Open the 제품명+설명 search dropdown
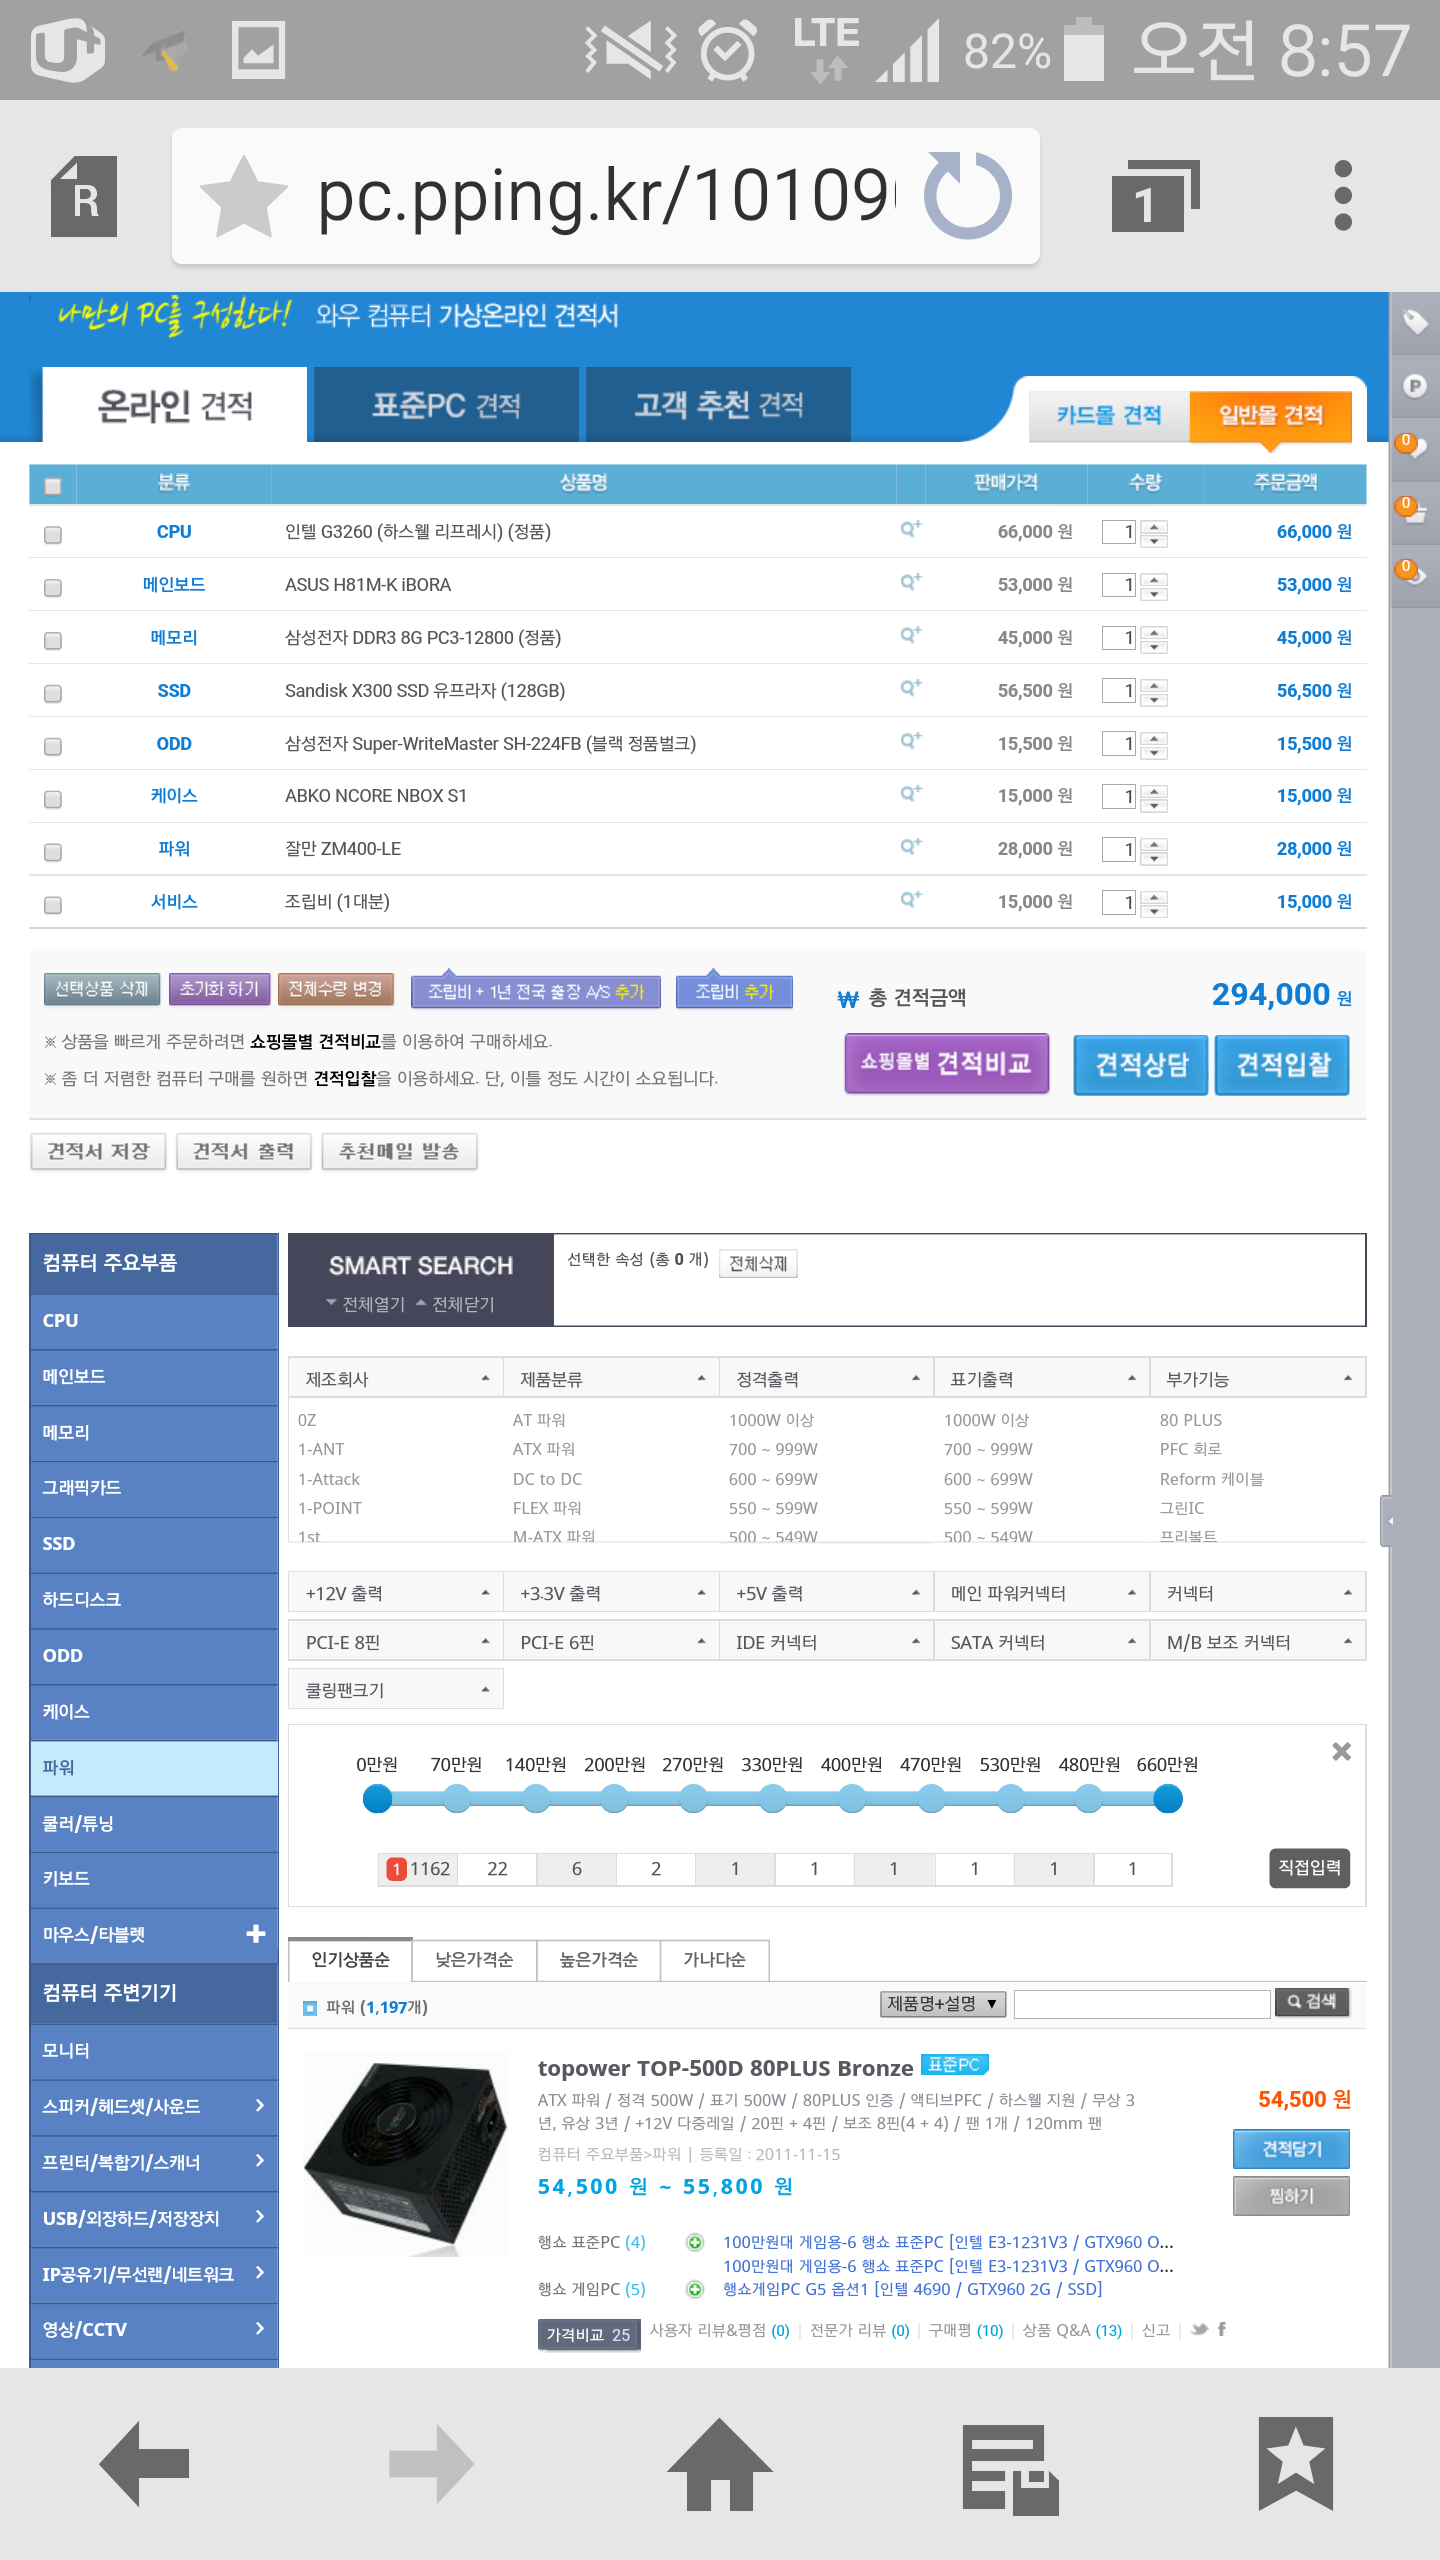The image size is (1440, 2560). [x=942, y=2003]
